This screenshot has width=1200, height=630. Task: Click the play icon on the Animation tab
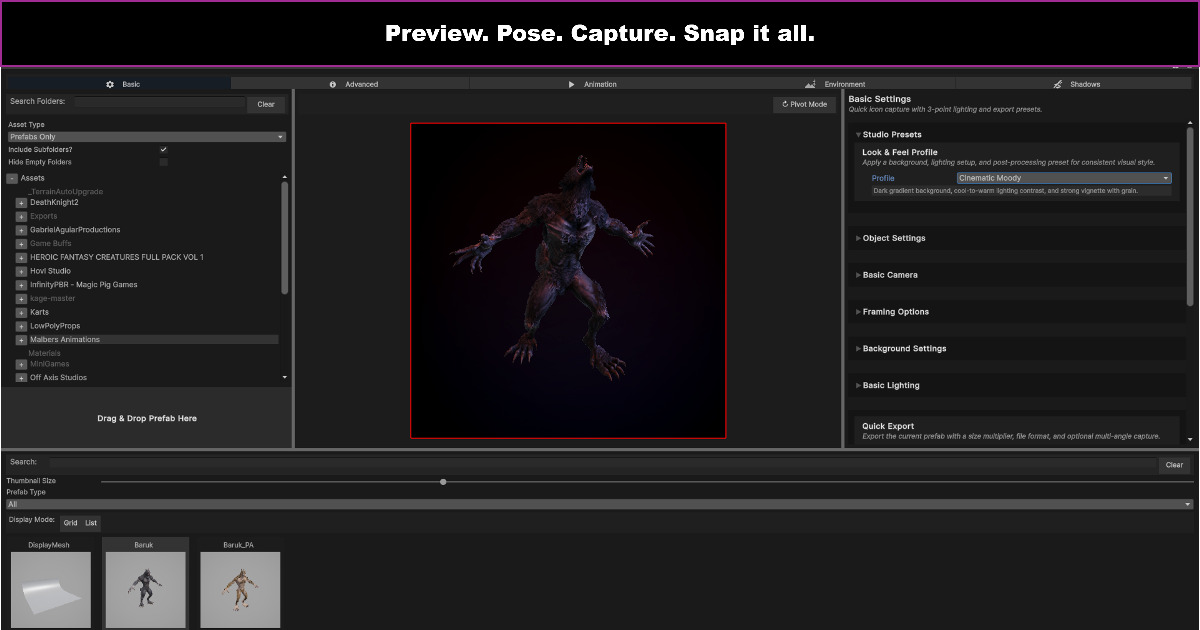coord(571,84)
